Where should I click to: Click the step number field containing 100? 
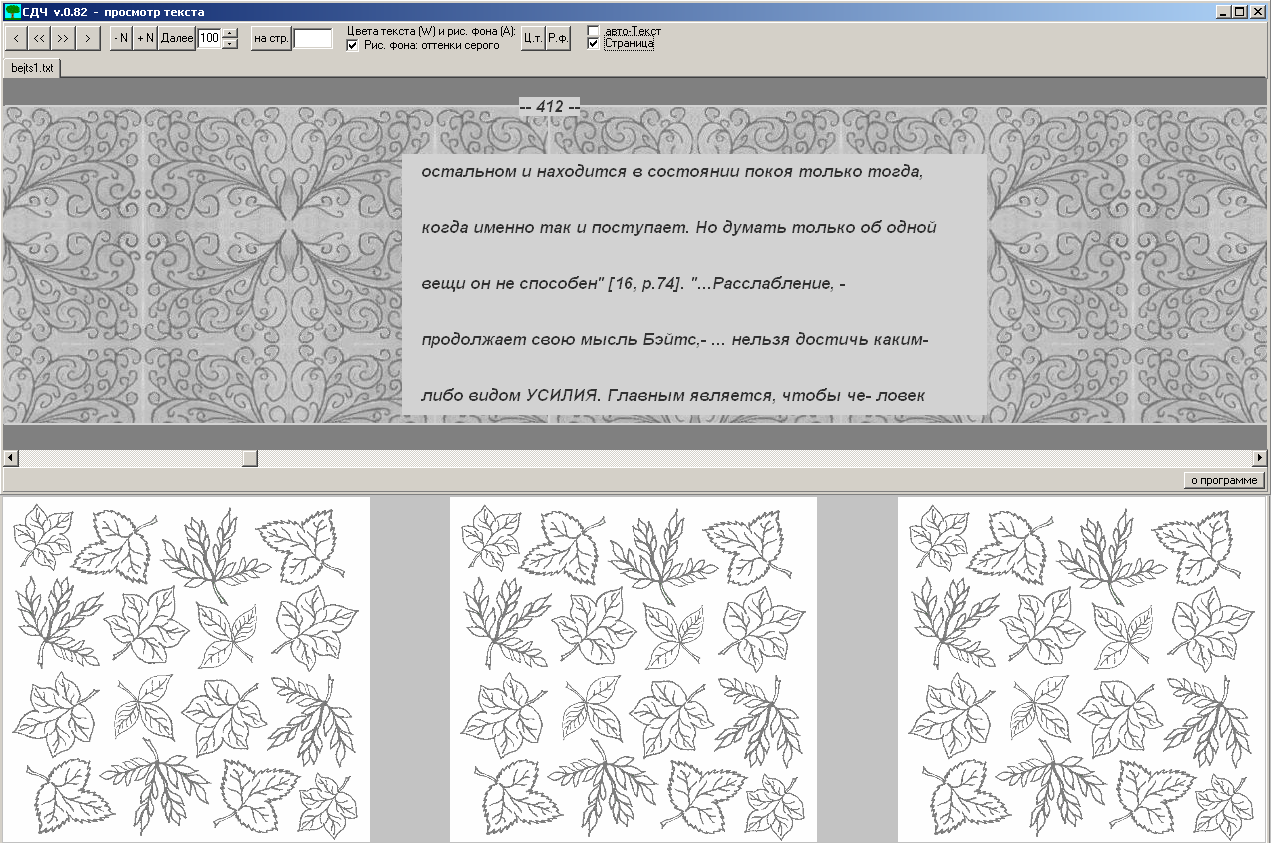tap(208, 38)
